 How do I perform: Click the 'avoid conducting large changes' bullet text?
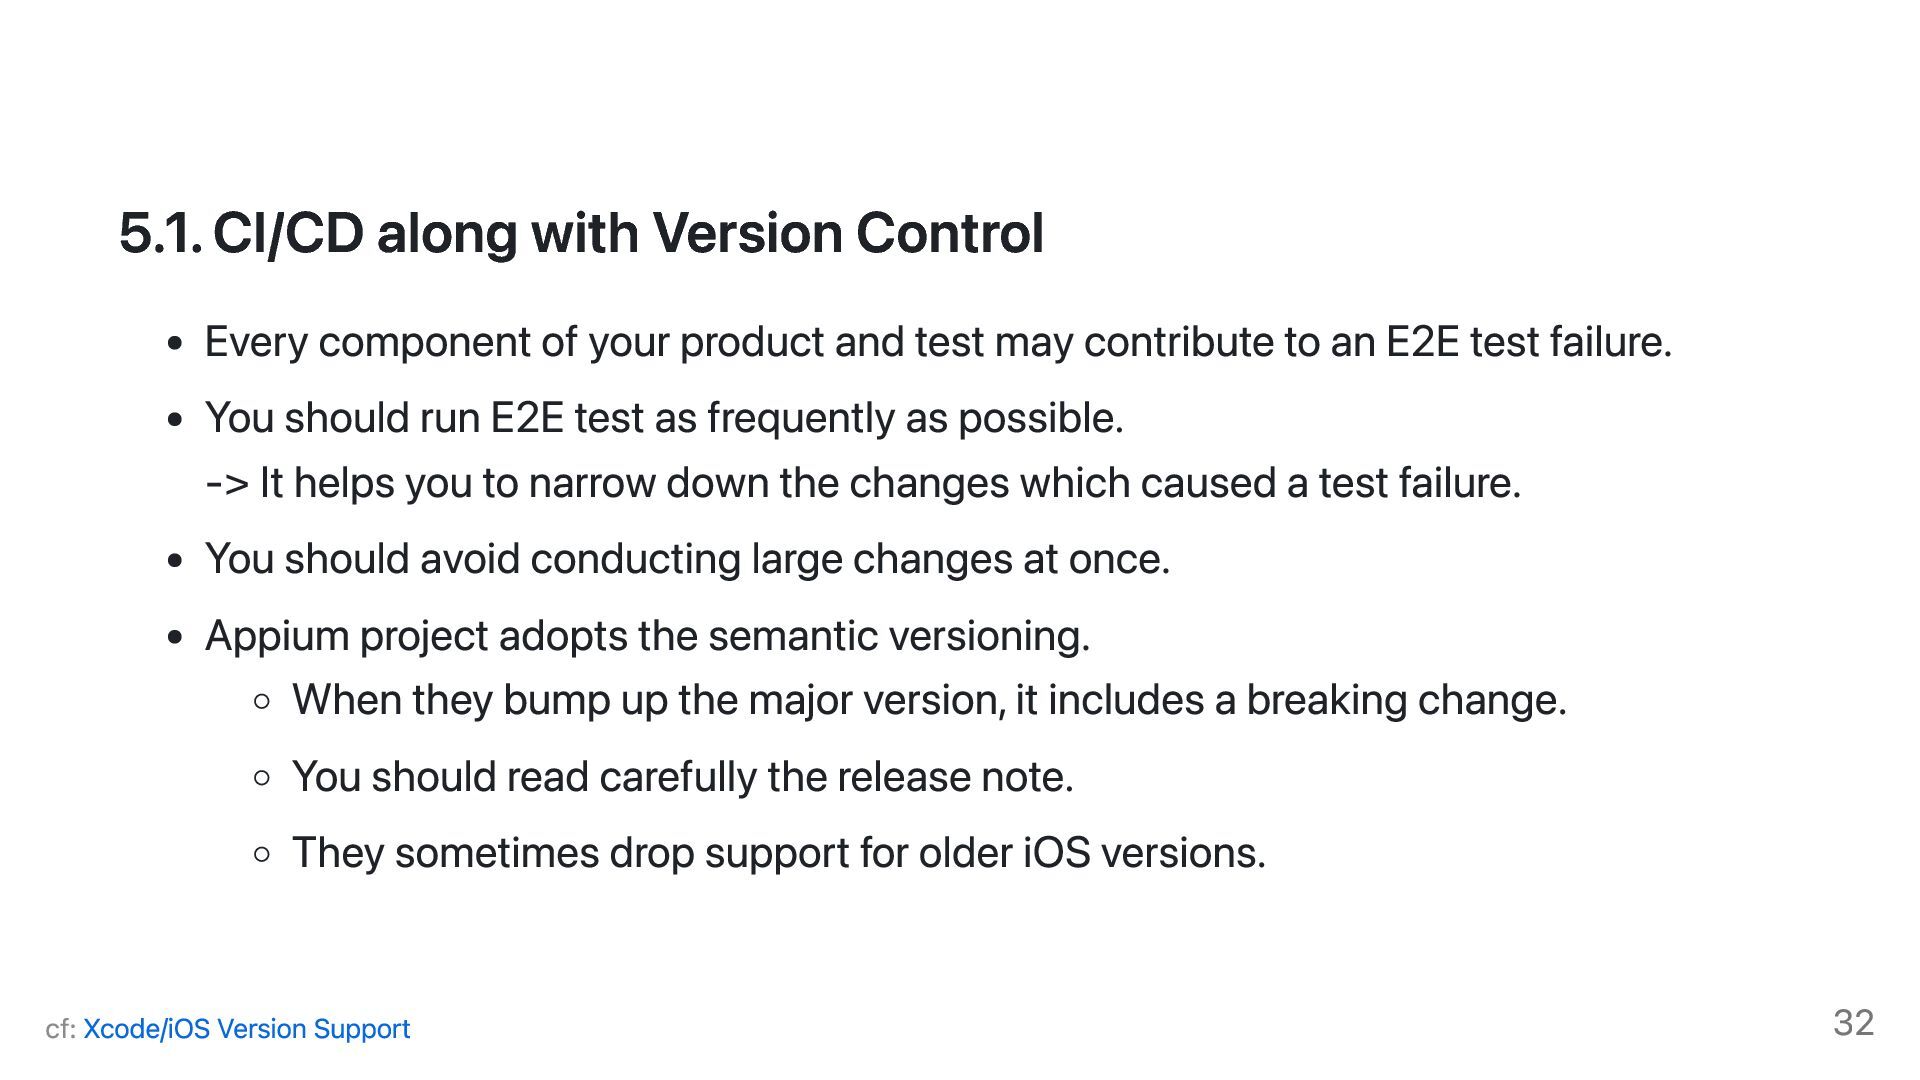tap(687, 559)
